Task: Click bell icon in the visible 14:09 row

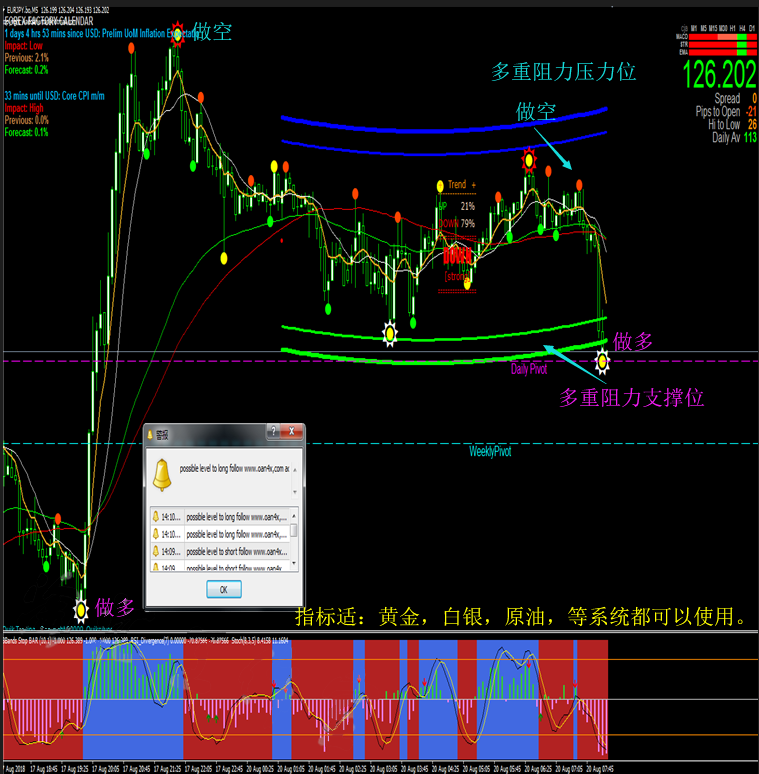Action: pyautogui.click(x=155, y=551)
